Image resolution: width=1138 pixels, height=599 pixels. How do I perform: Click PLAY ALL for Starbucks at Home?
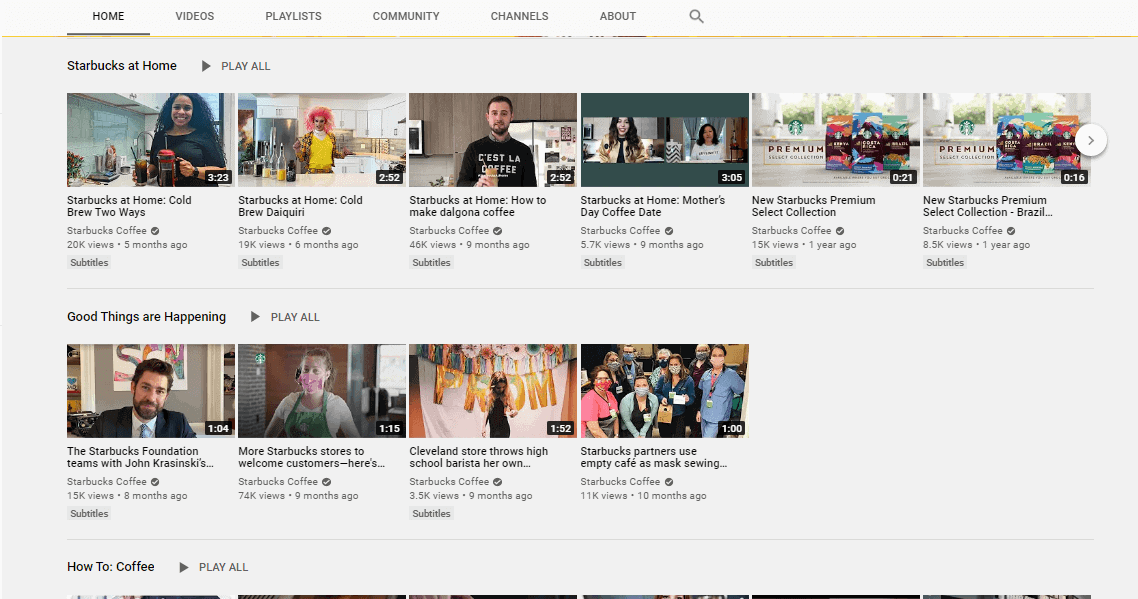tap(245, 66)
